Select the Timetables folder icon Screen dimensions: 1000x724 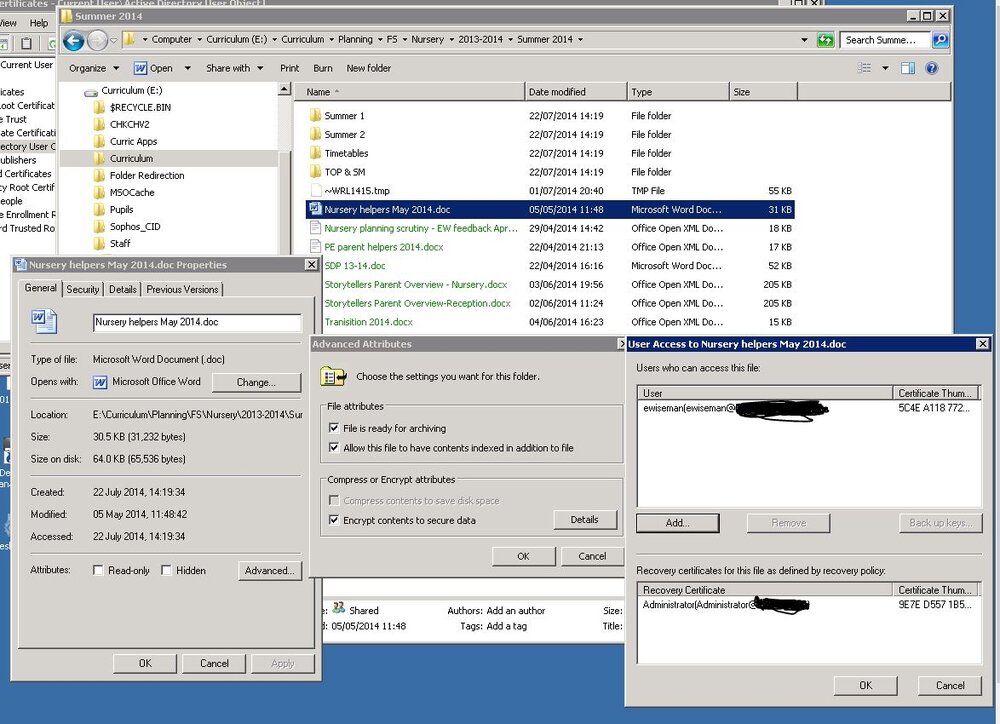(x=314, y=153)
